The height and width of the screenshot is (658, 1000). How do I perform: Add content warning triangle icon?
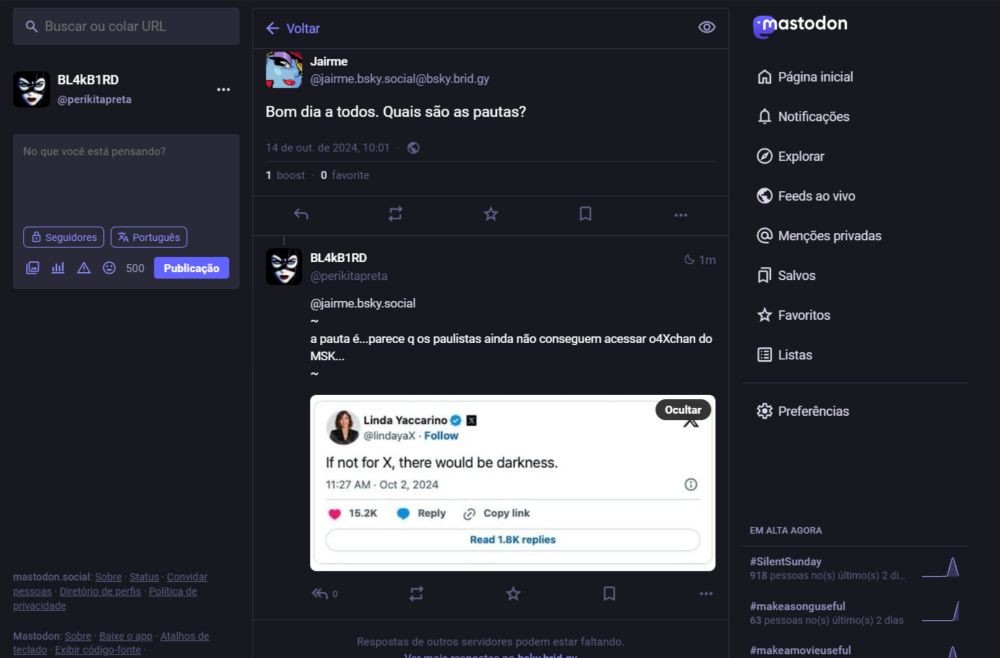click(x=84, y=268)
